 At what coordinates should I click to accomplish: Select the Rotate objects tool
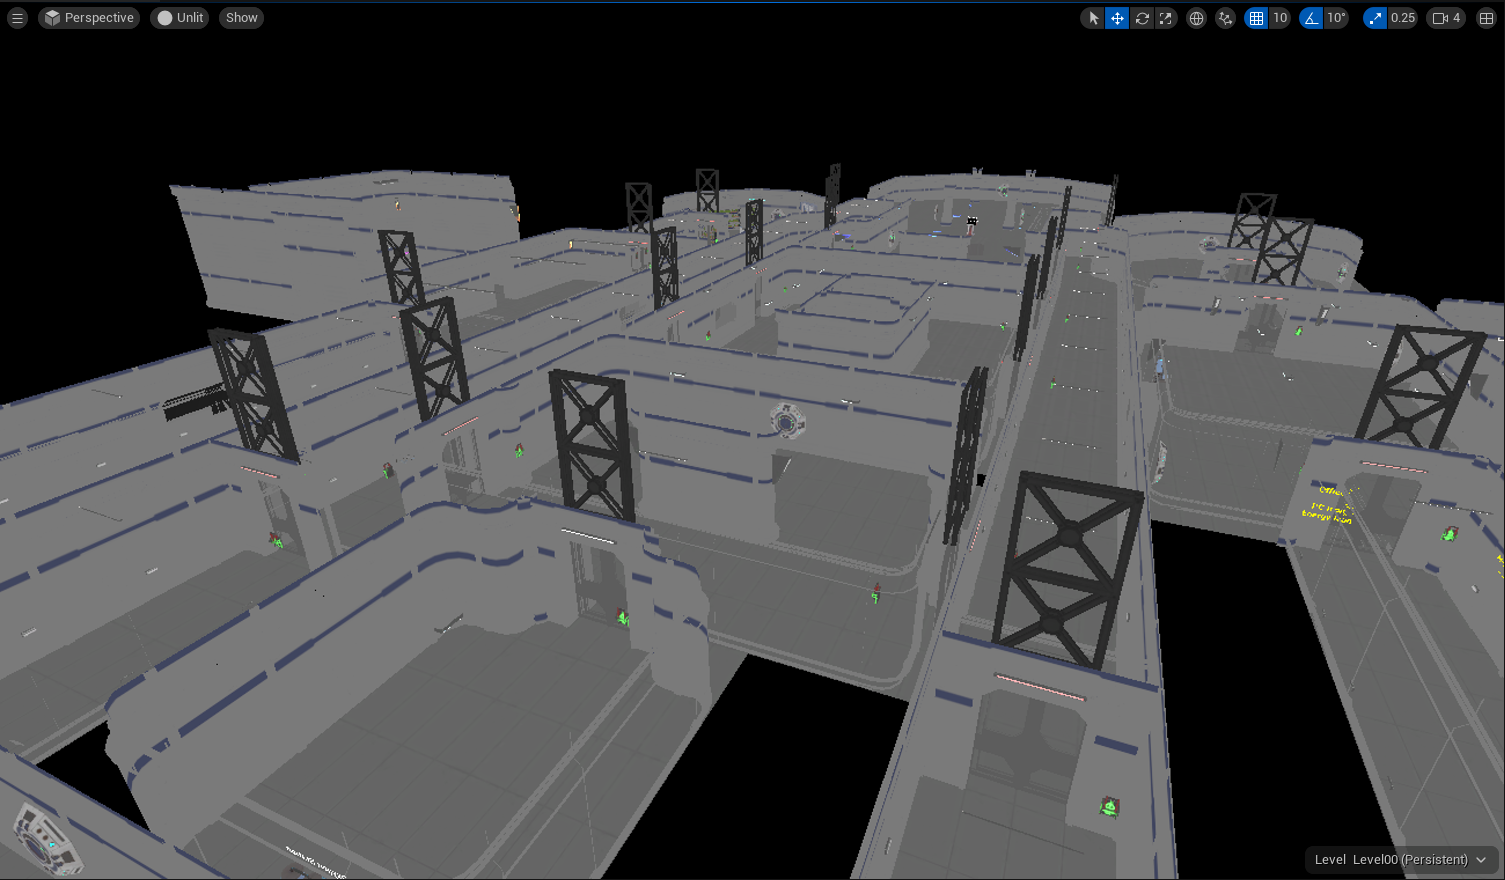(x=1142, y=18)
